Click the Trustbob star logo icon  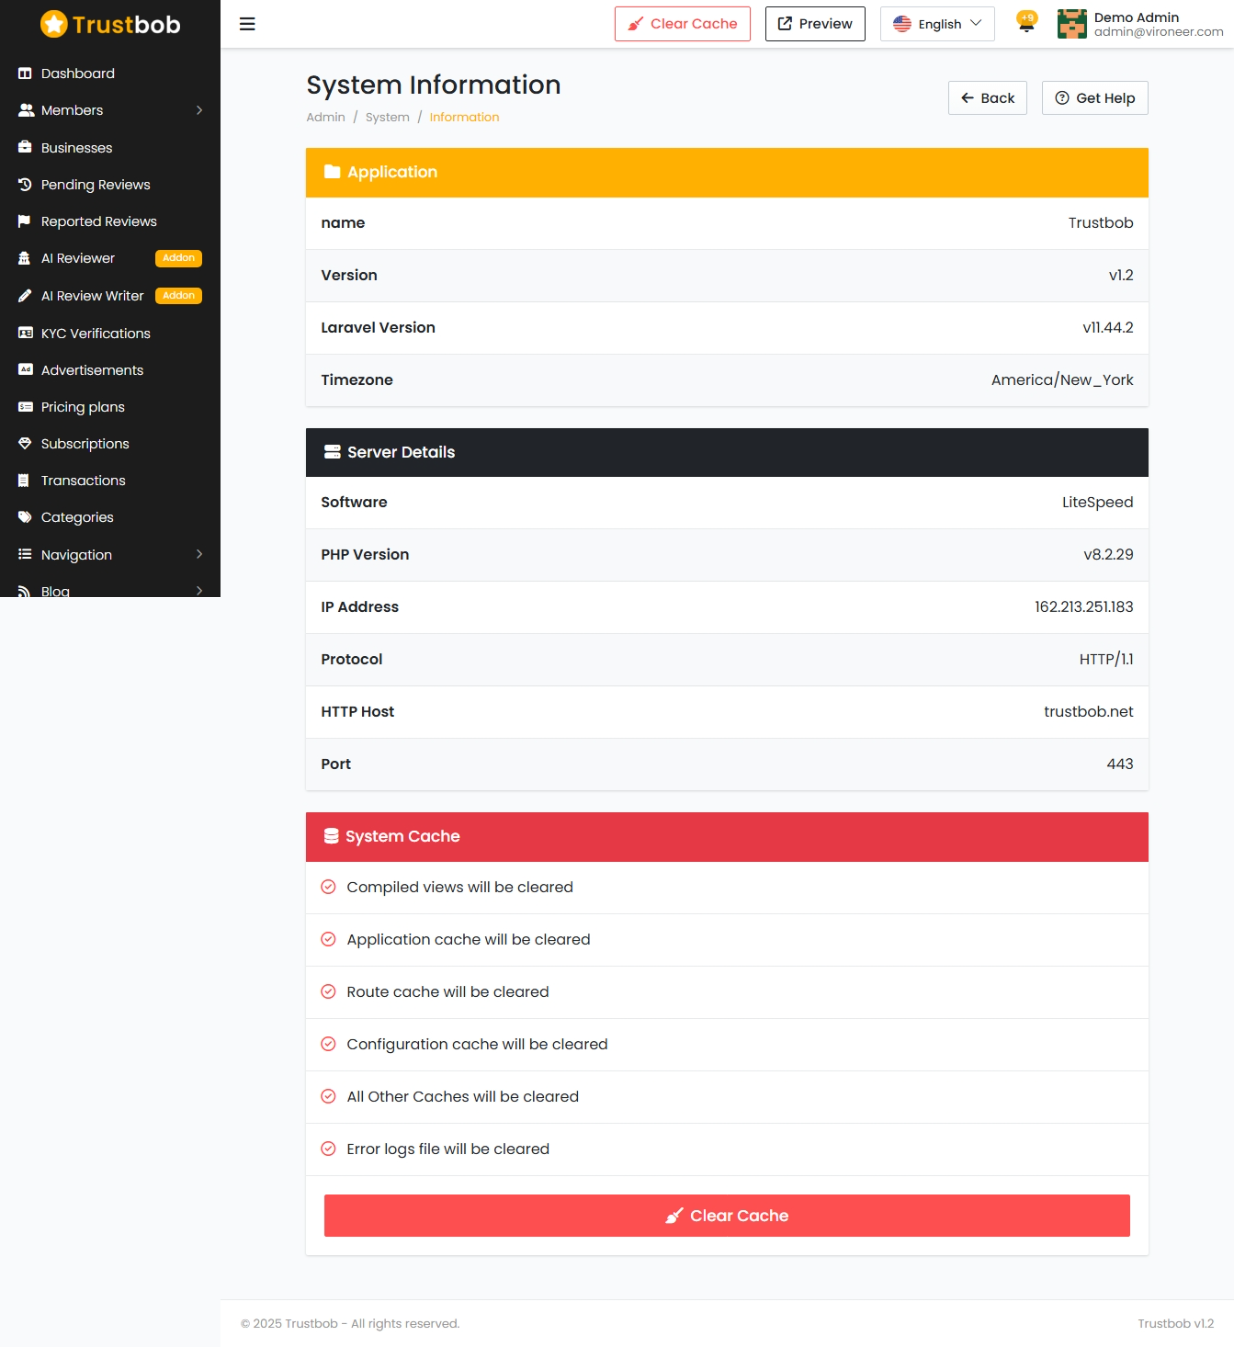pos(54,24)
